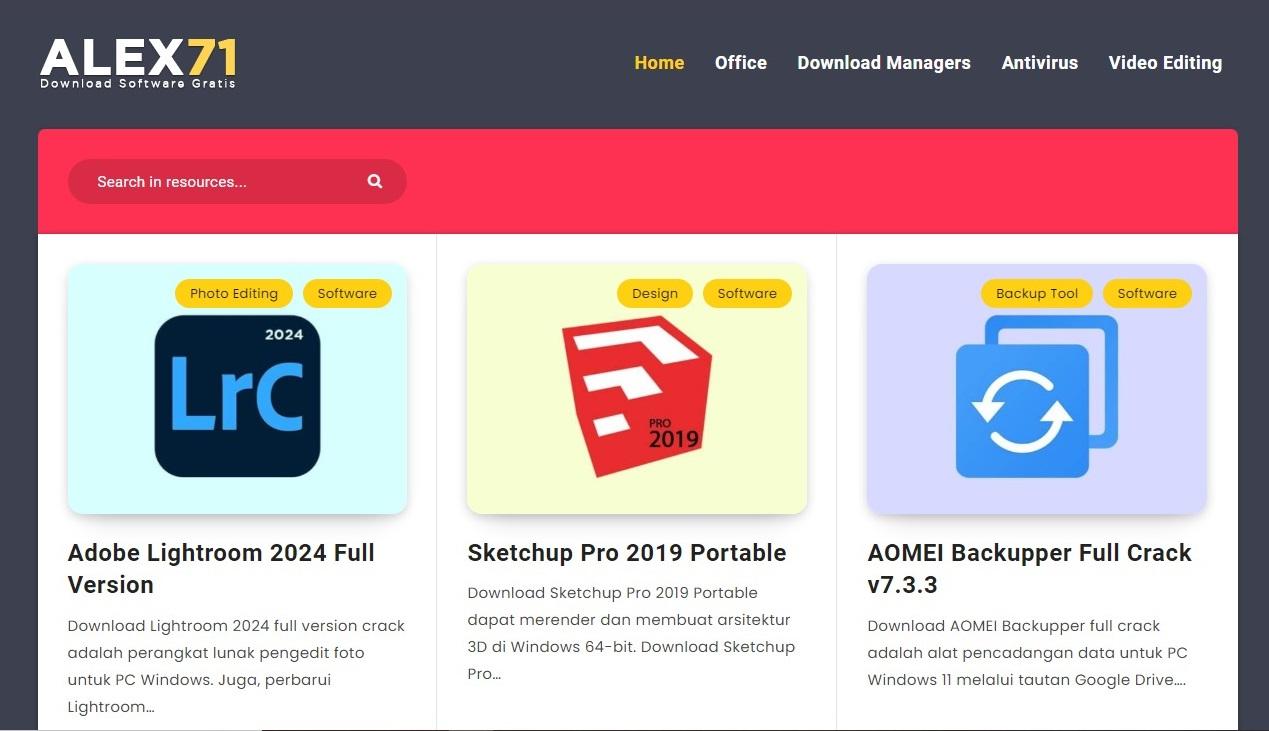Open the Antivirus menu item
This screenshot has width=1269, height=731.
click(x=1040, y=62)
